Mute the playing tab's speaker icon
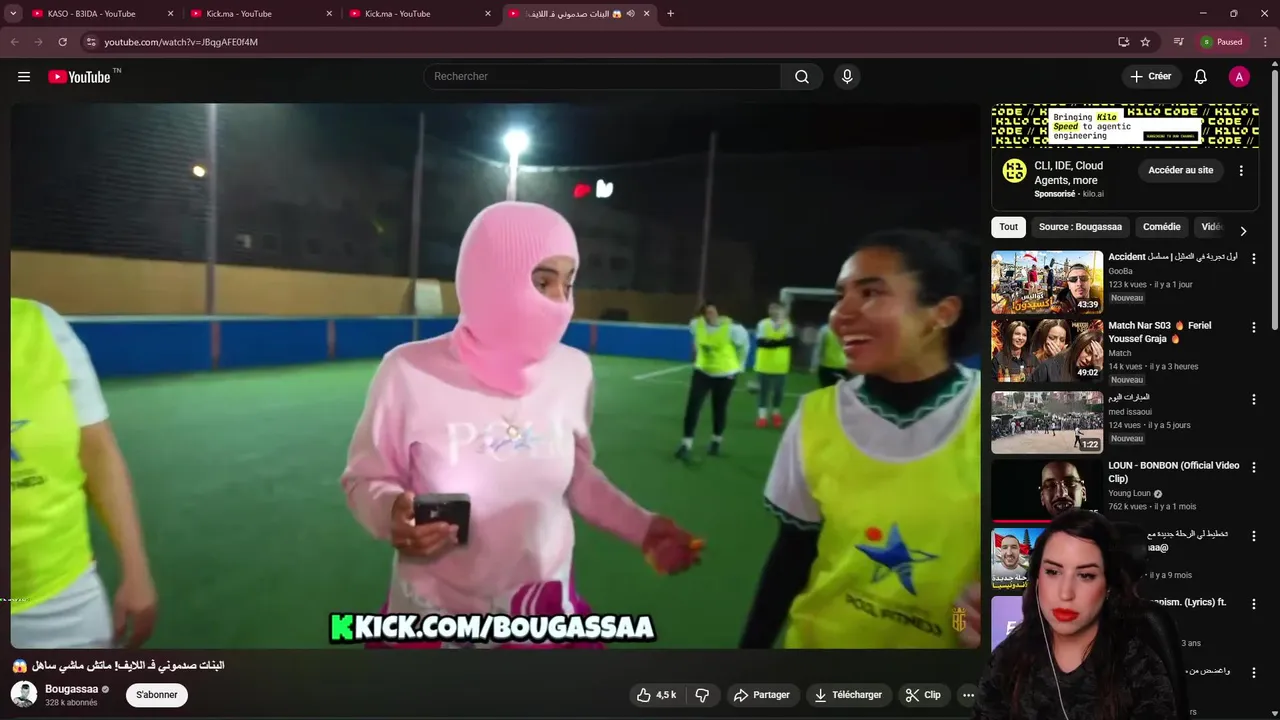 point(630,14)
